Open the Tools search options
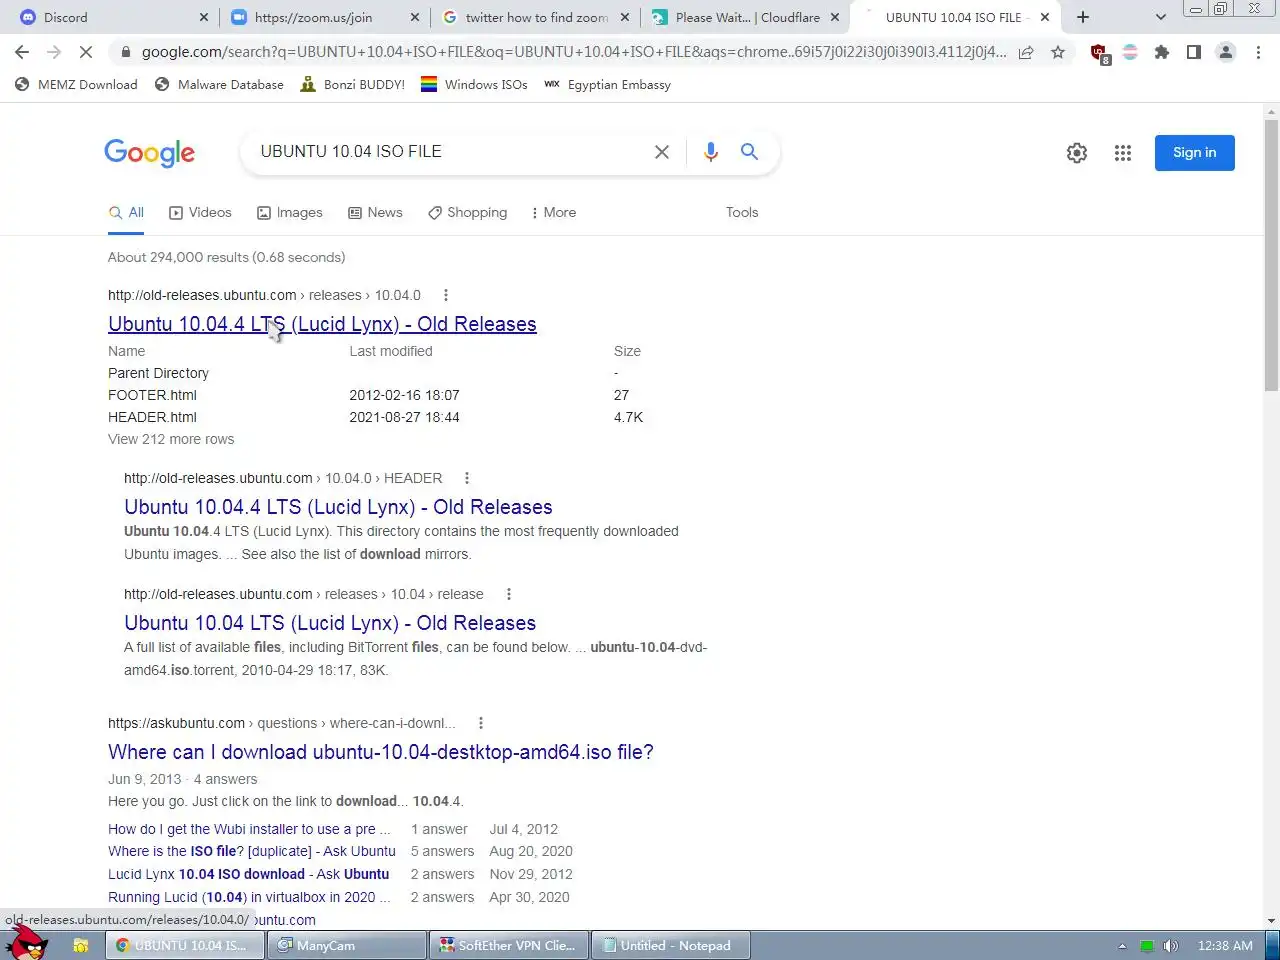Screen dimensions: 1280x960 click(x=742, y=212)
